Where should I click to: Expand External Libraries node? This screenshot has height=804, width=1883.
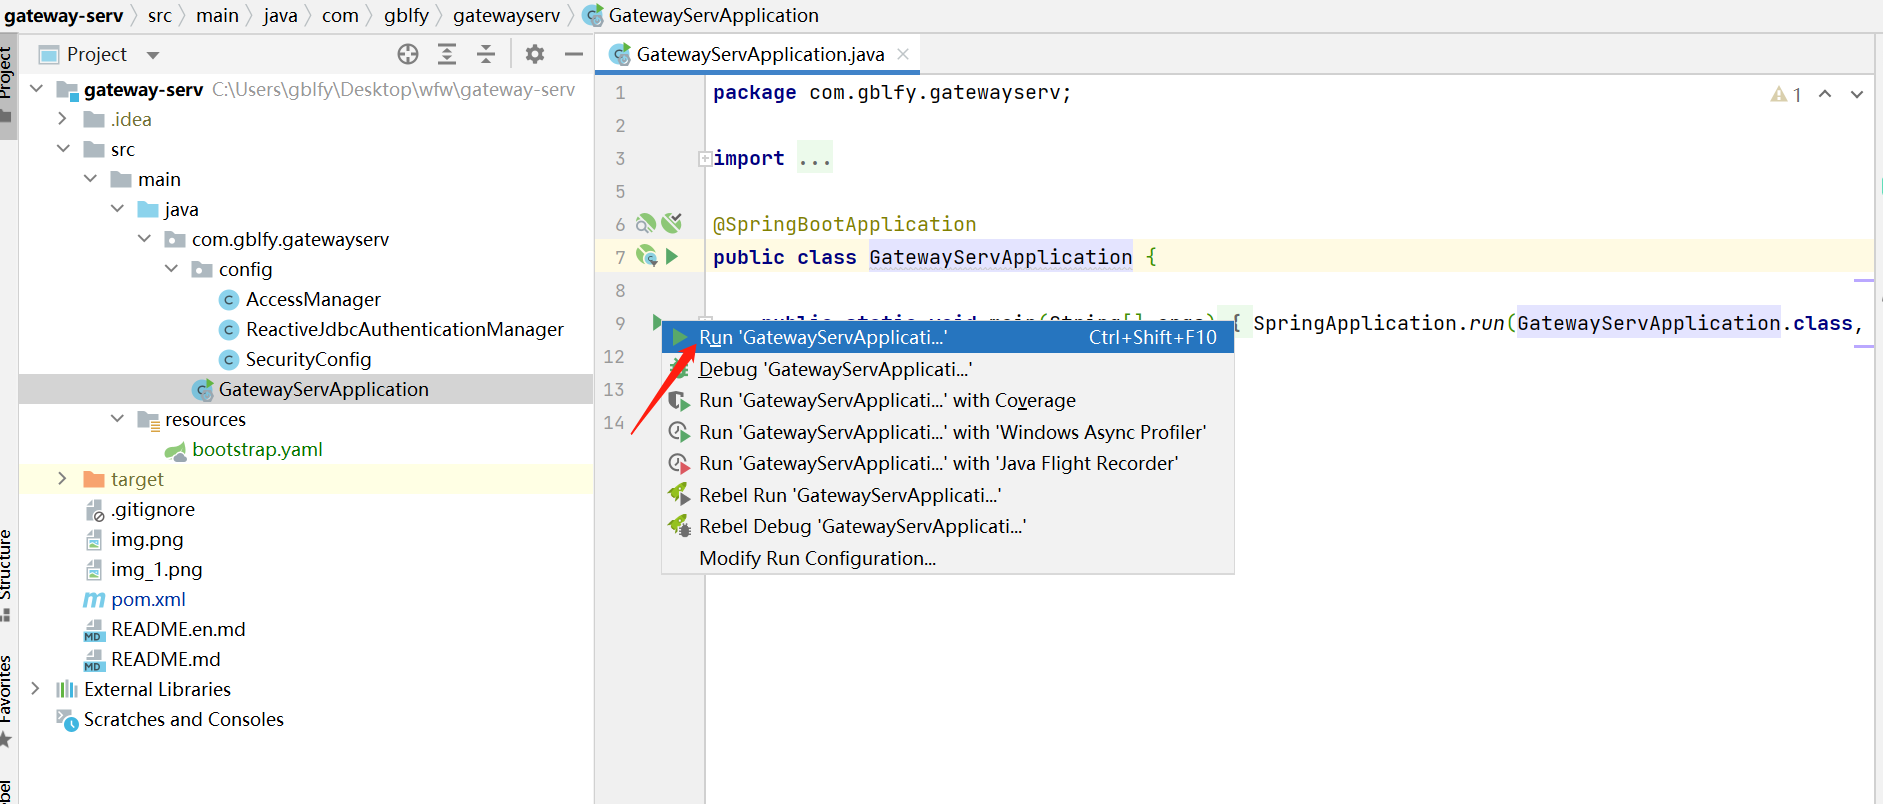(36, 689)
